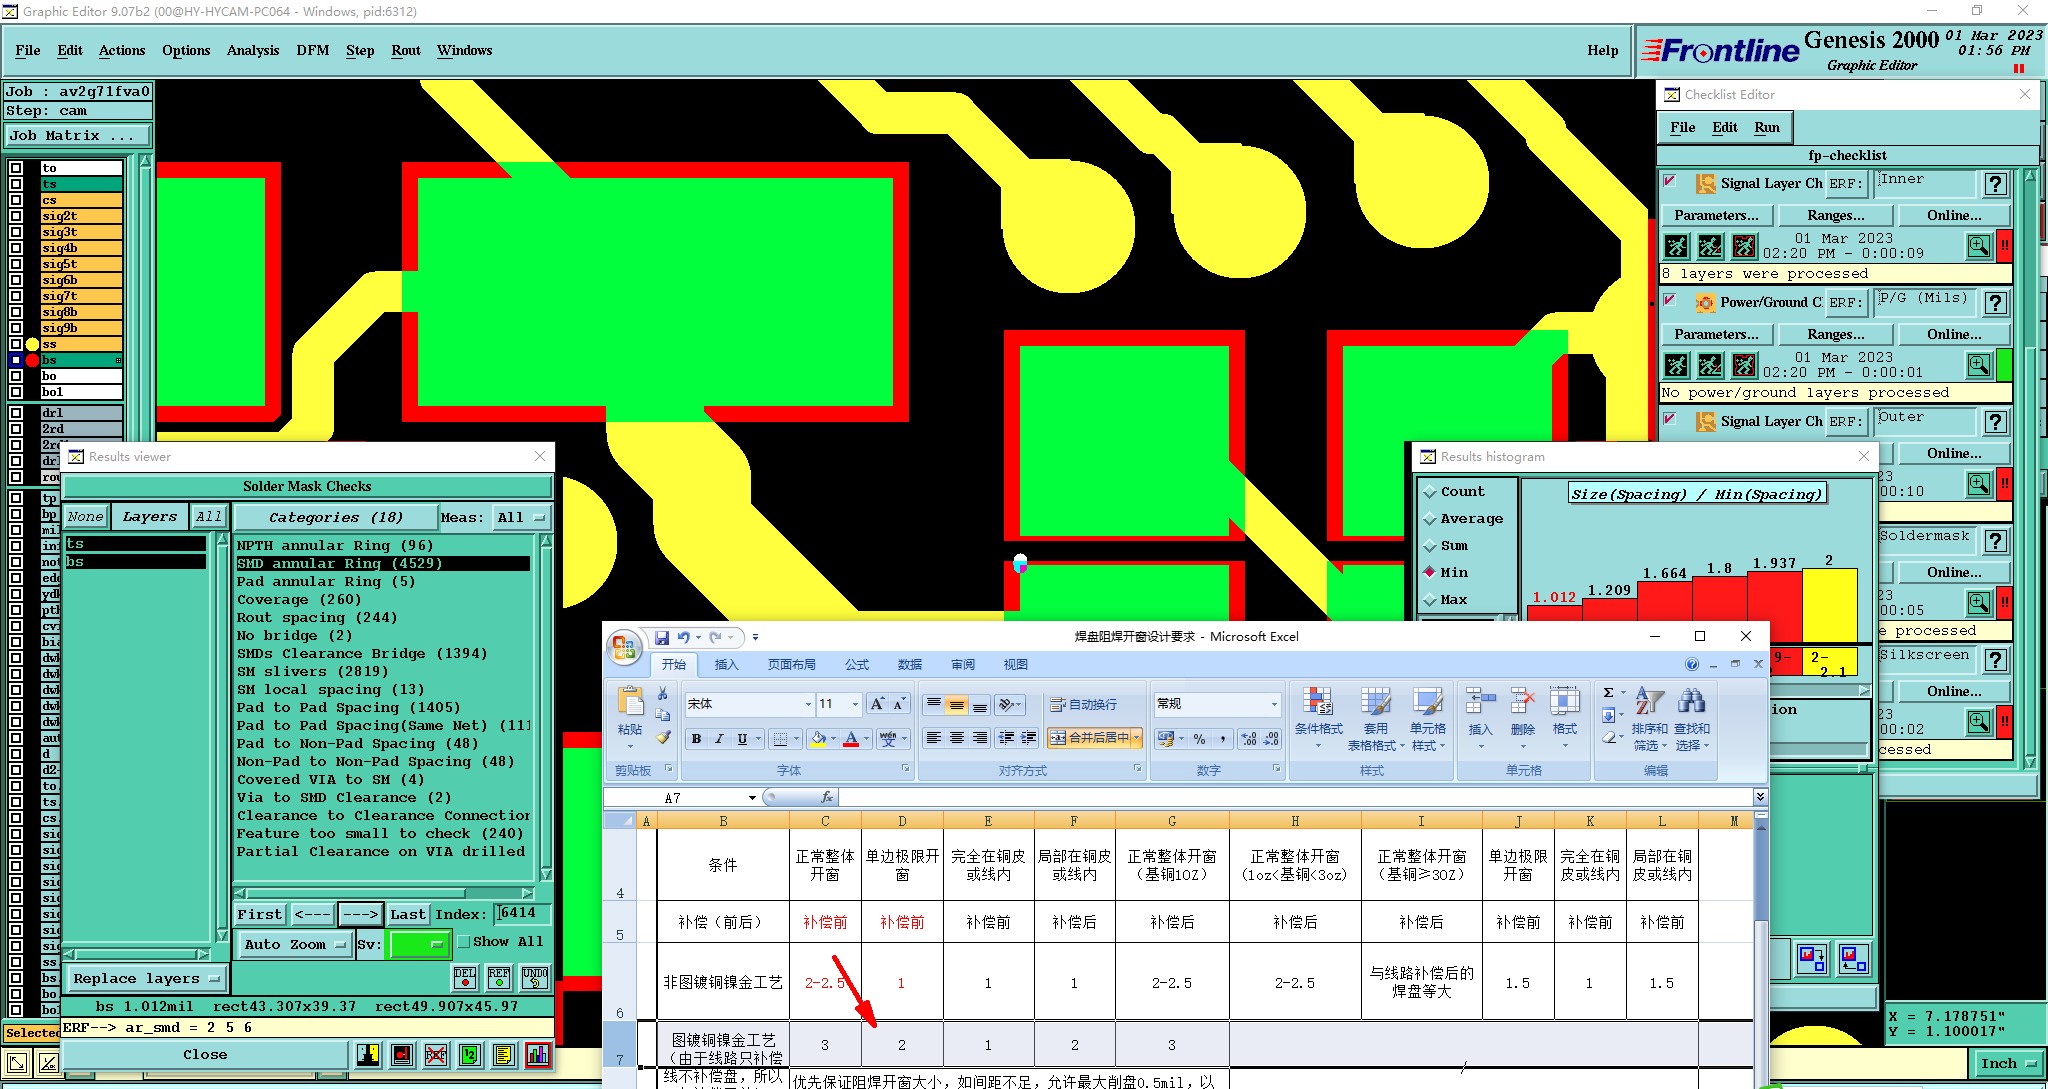
Task: Open the Auto Zoom dropdown
Action: pyautogui.click(x=296, y=944)
